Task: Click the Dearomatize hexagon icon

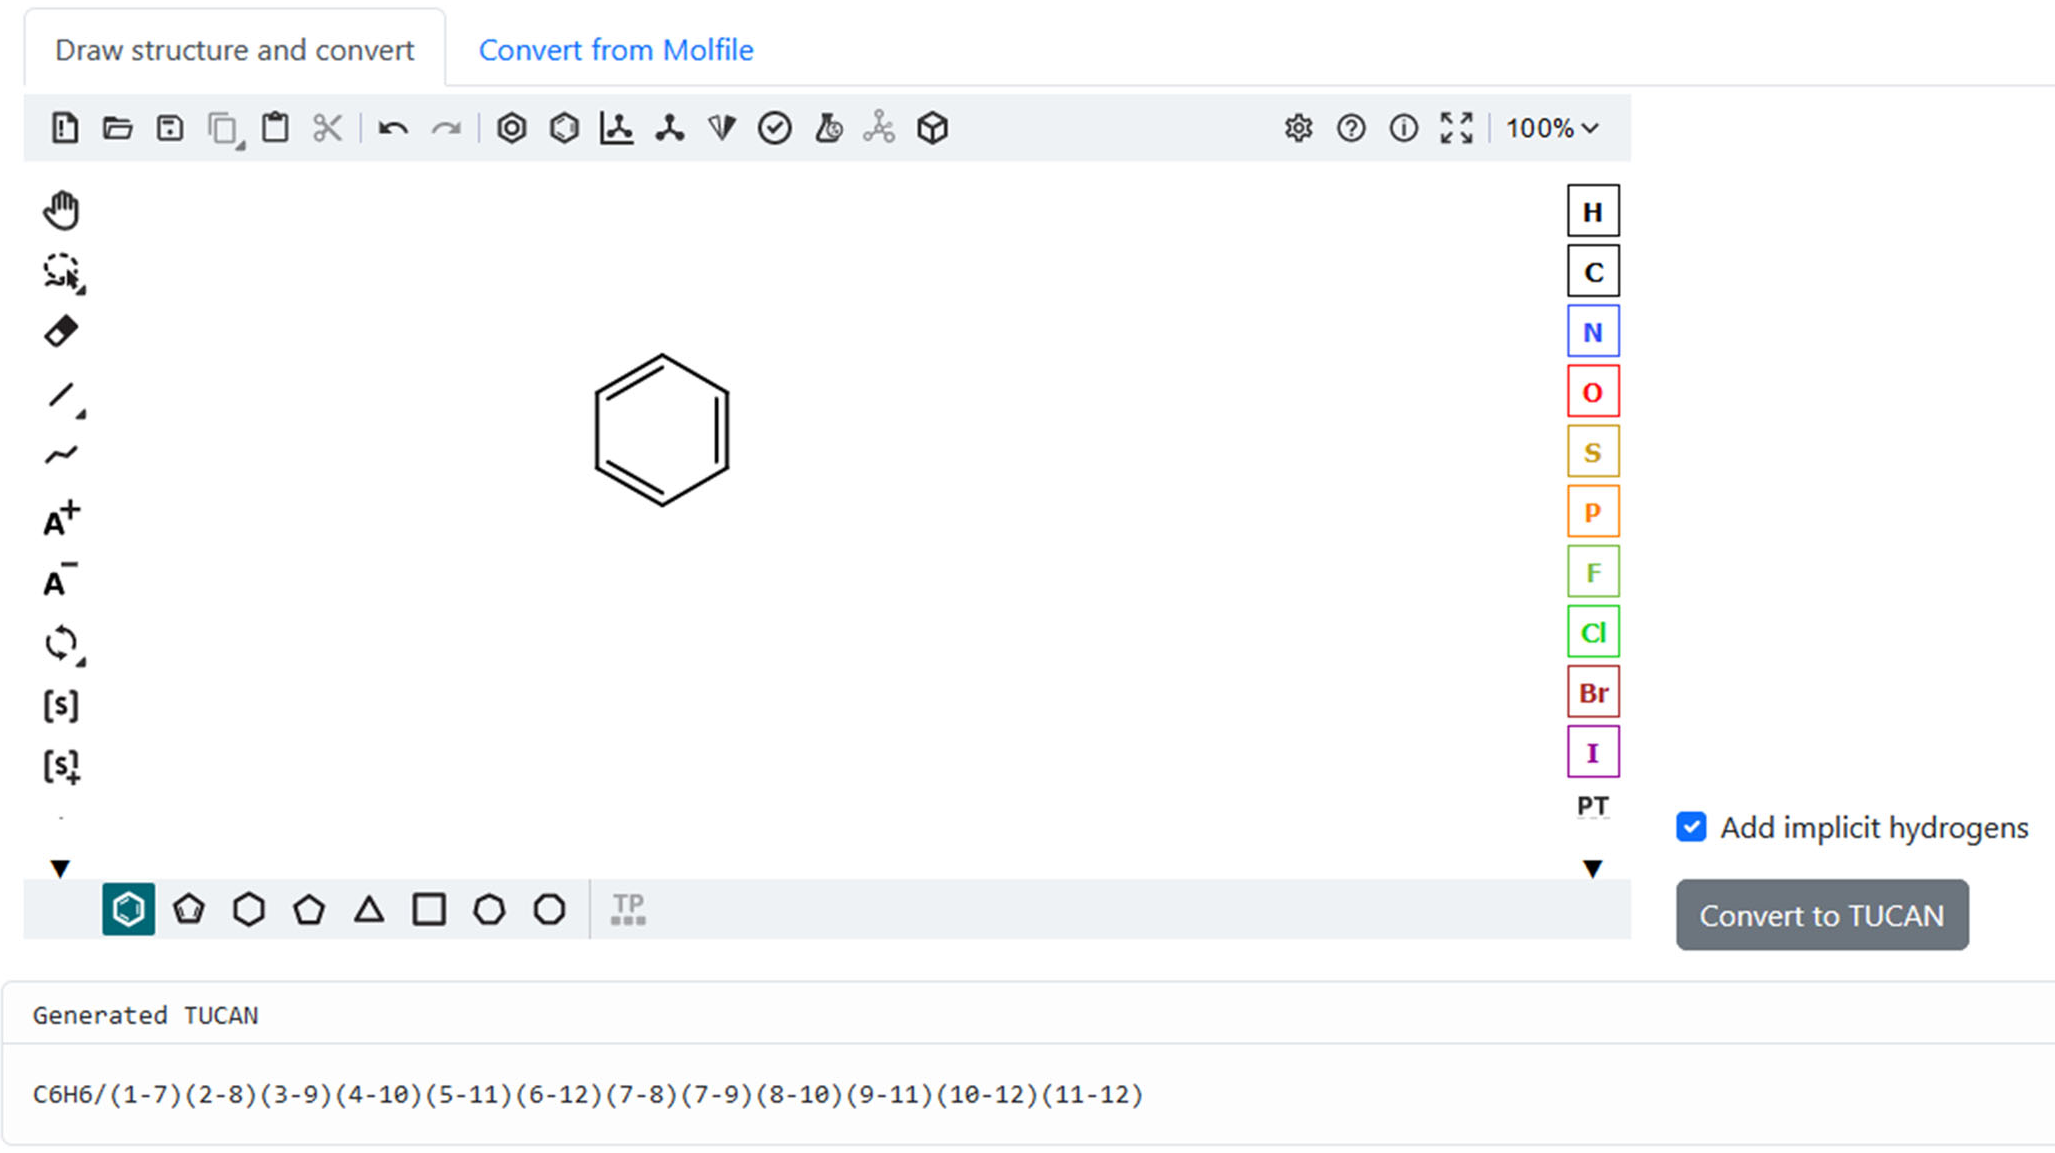Action: pos(564,128)
